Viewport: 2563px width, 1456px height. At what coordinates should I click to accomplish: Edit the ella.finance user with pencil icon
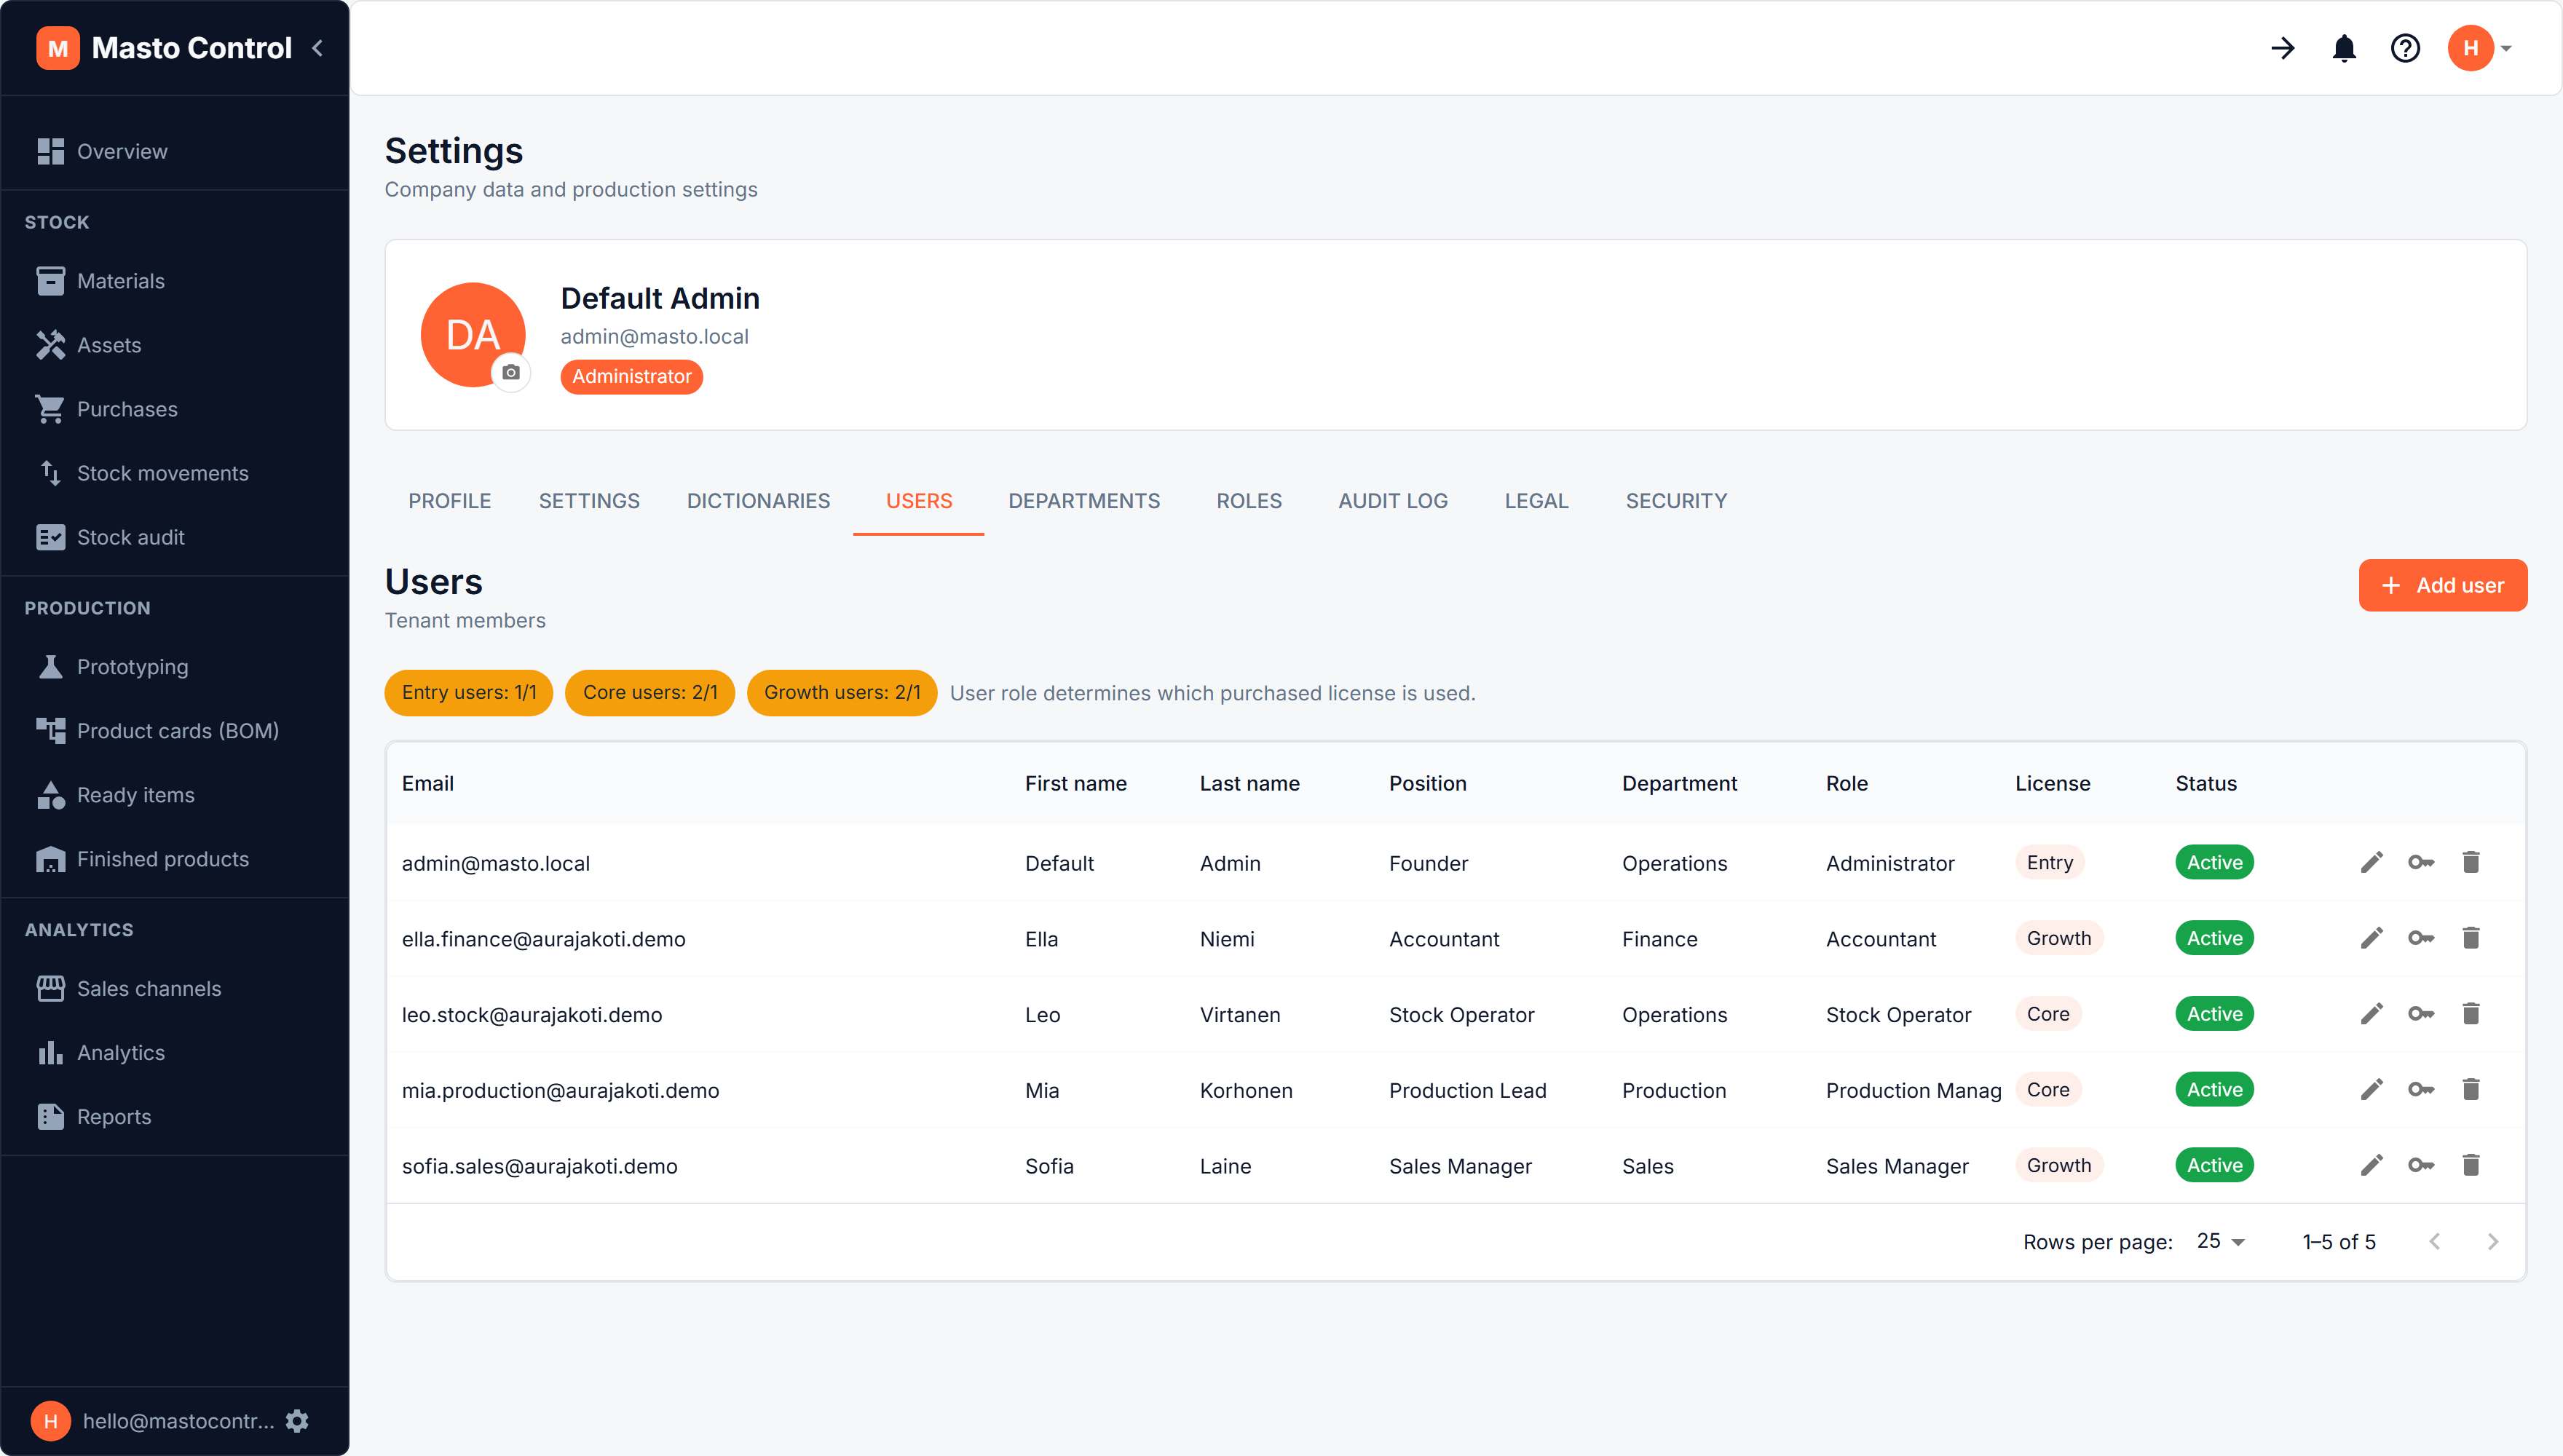2371,938
